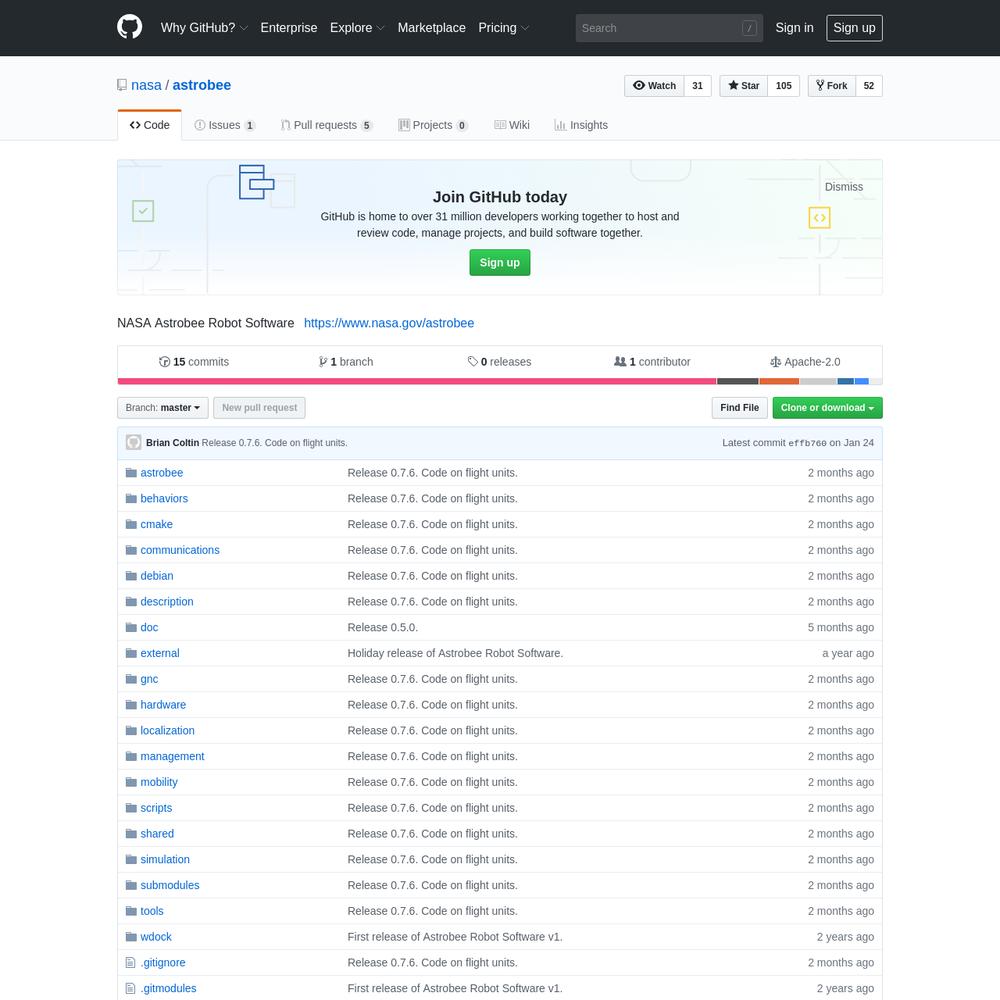View the Insights tab

(581, 125)
